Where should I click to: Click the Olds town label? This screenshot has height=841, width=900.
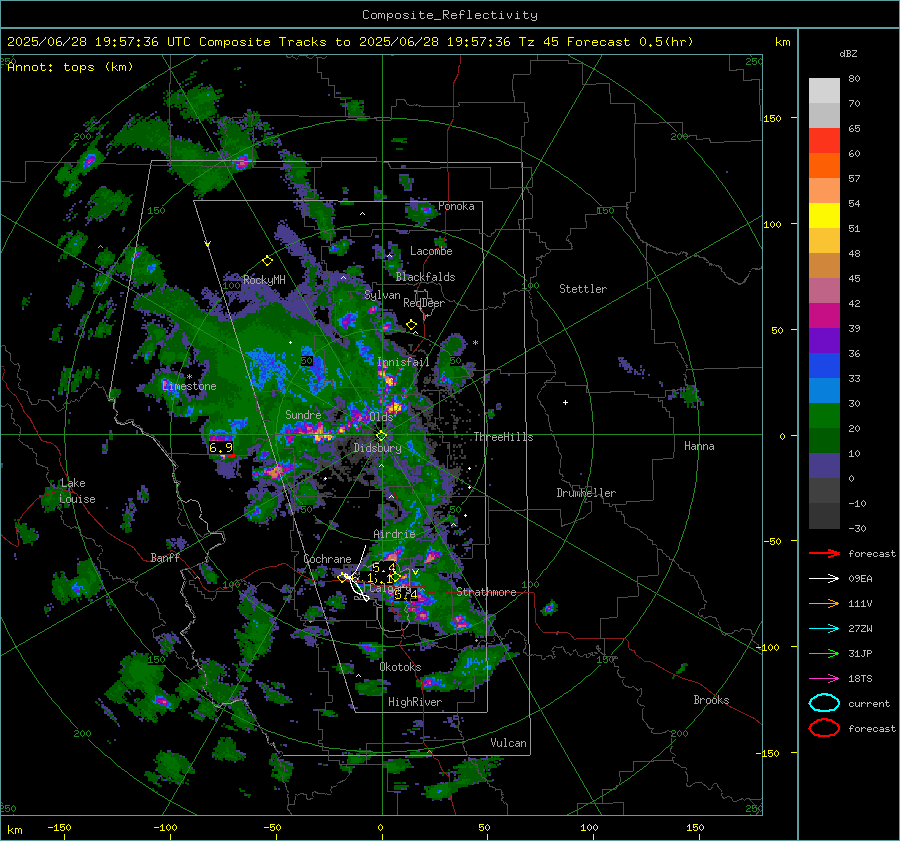(381, 417)
